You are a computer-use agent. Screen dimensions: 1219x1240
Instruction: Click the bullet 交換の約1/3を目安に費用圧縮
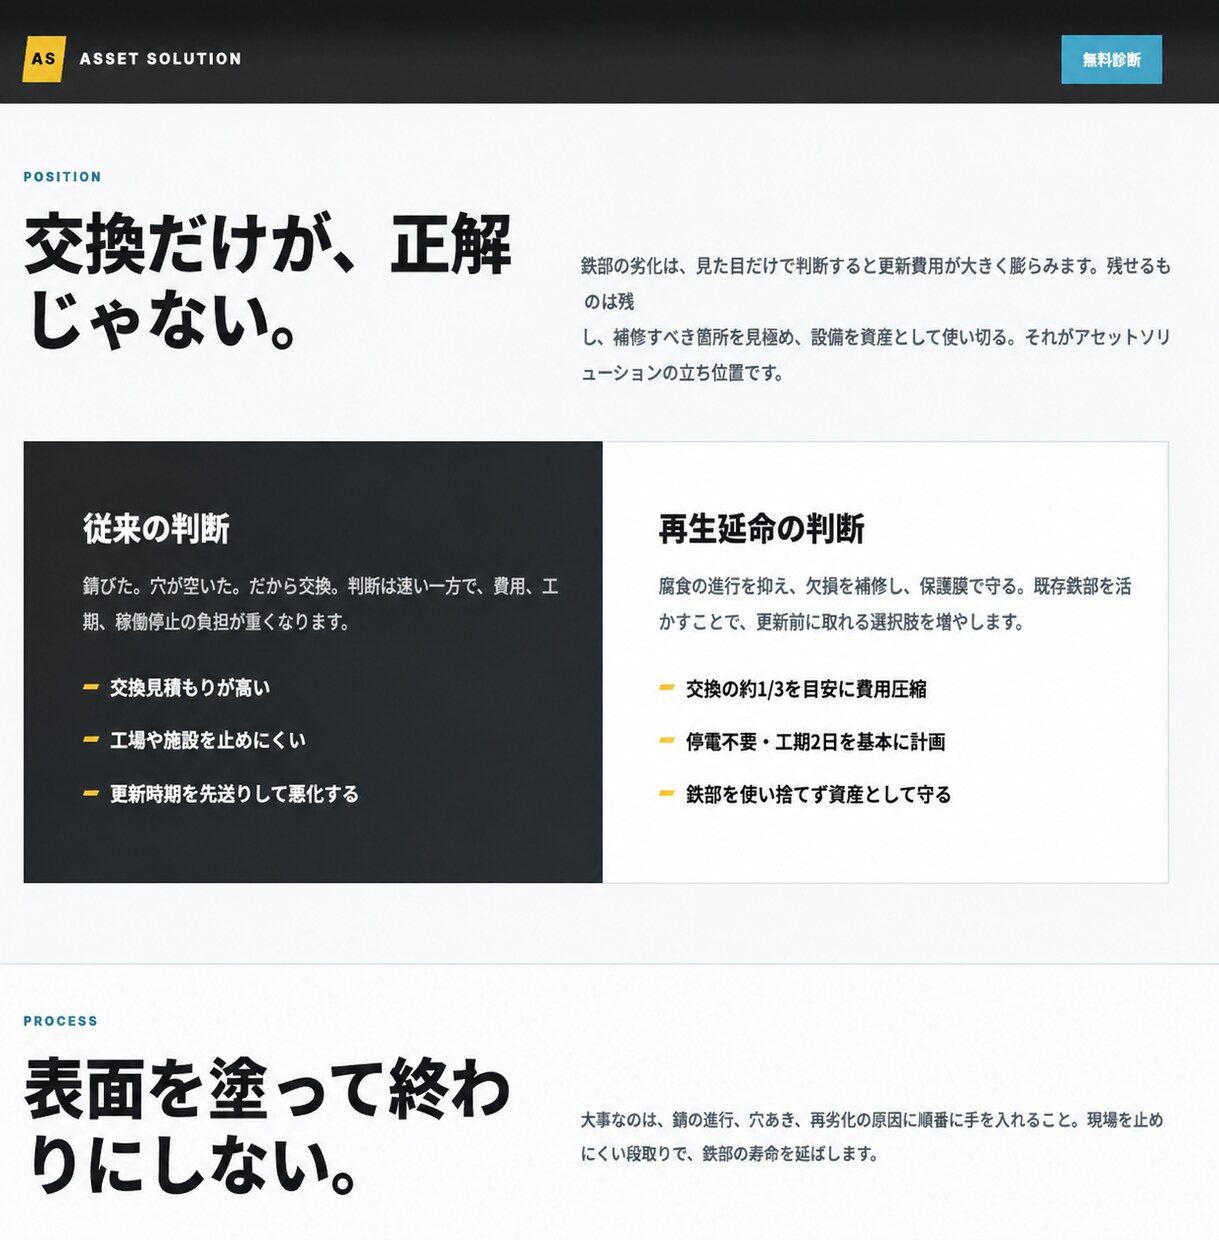tap(806, 689)
